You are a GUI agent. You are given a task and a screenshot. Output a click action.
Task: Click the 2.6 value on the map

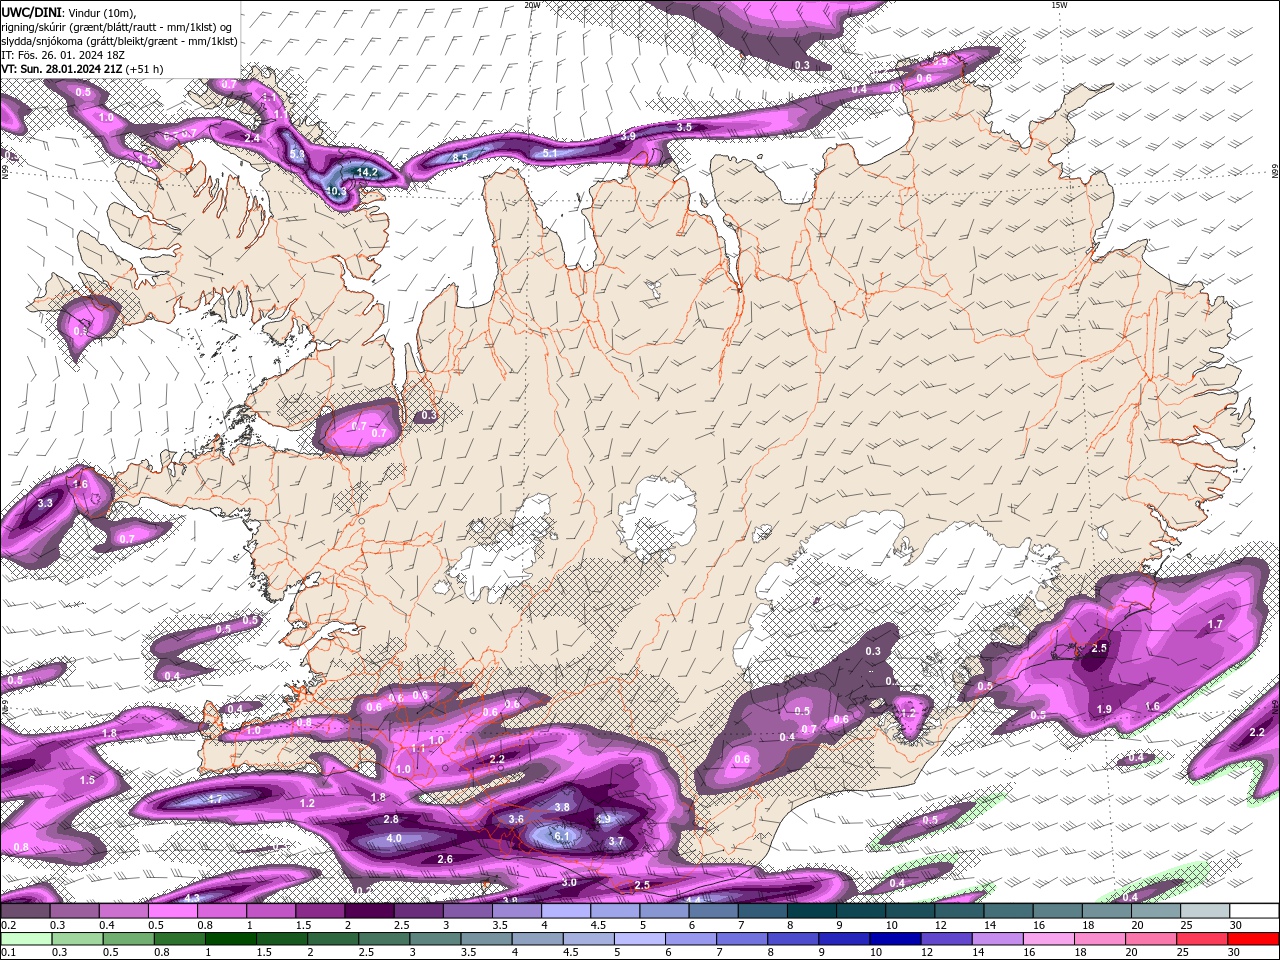[446, 859]
